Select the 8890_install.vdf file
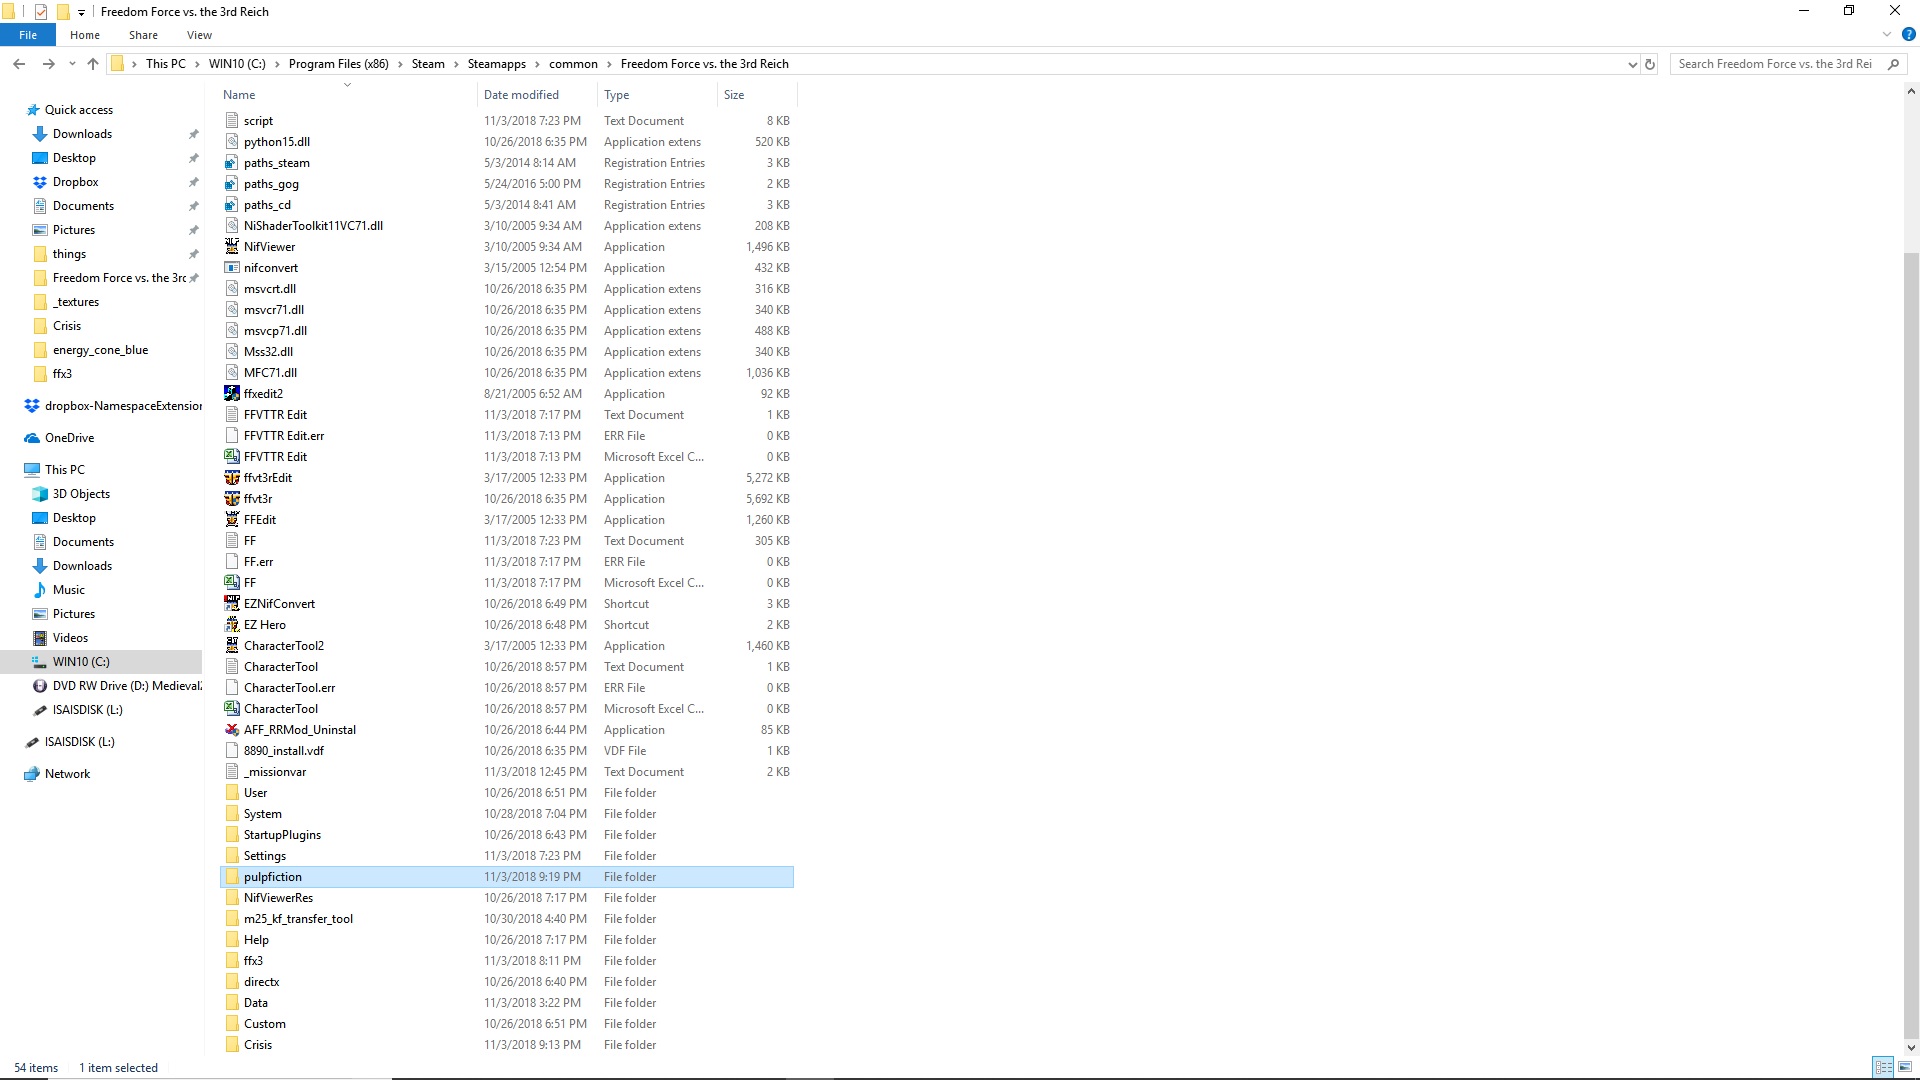The image size is (1920, 1080). (506, 751)
